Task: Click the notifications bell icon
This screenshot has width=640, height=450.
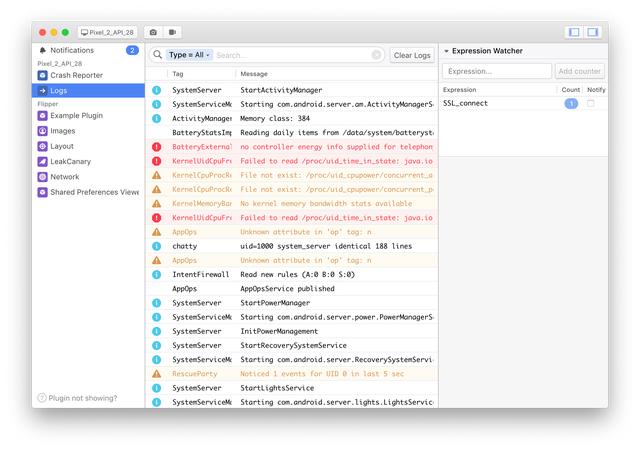Action: pos(42,50)
